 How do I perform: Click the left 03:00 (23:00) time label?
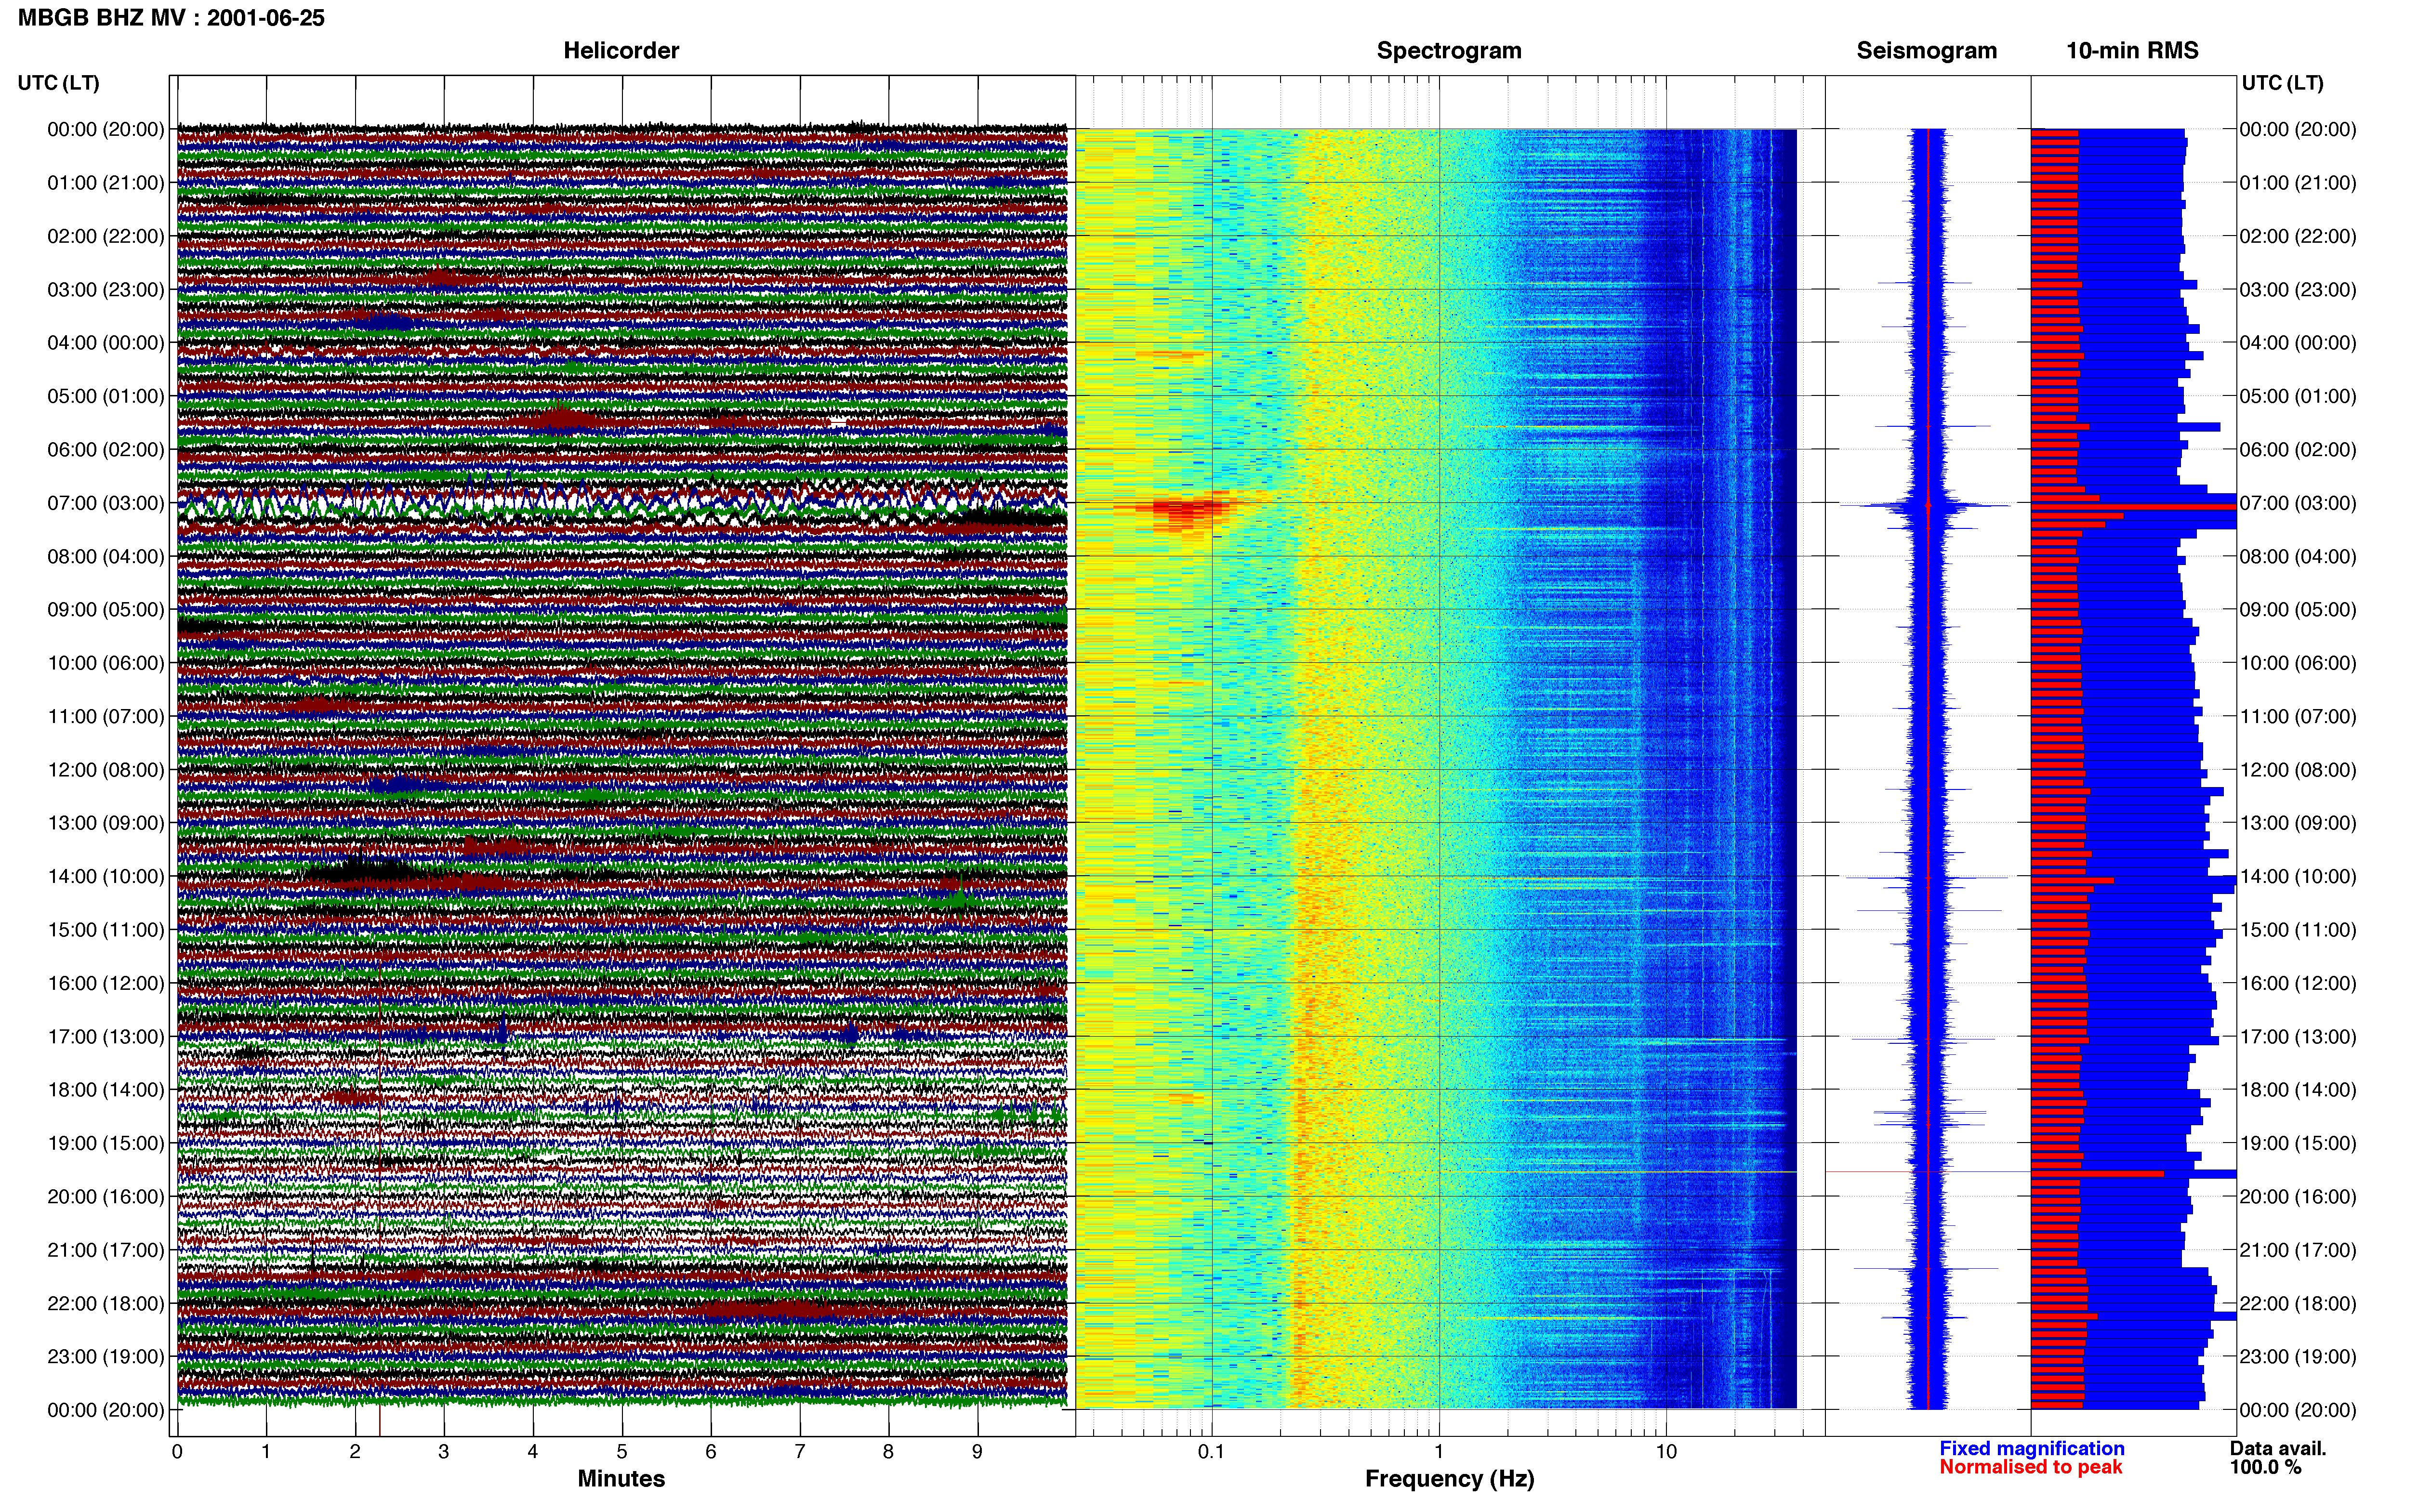[106, 289]
